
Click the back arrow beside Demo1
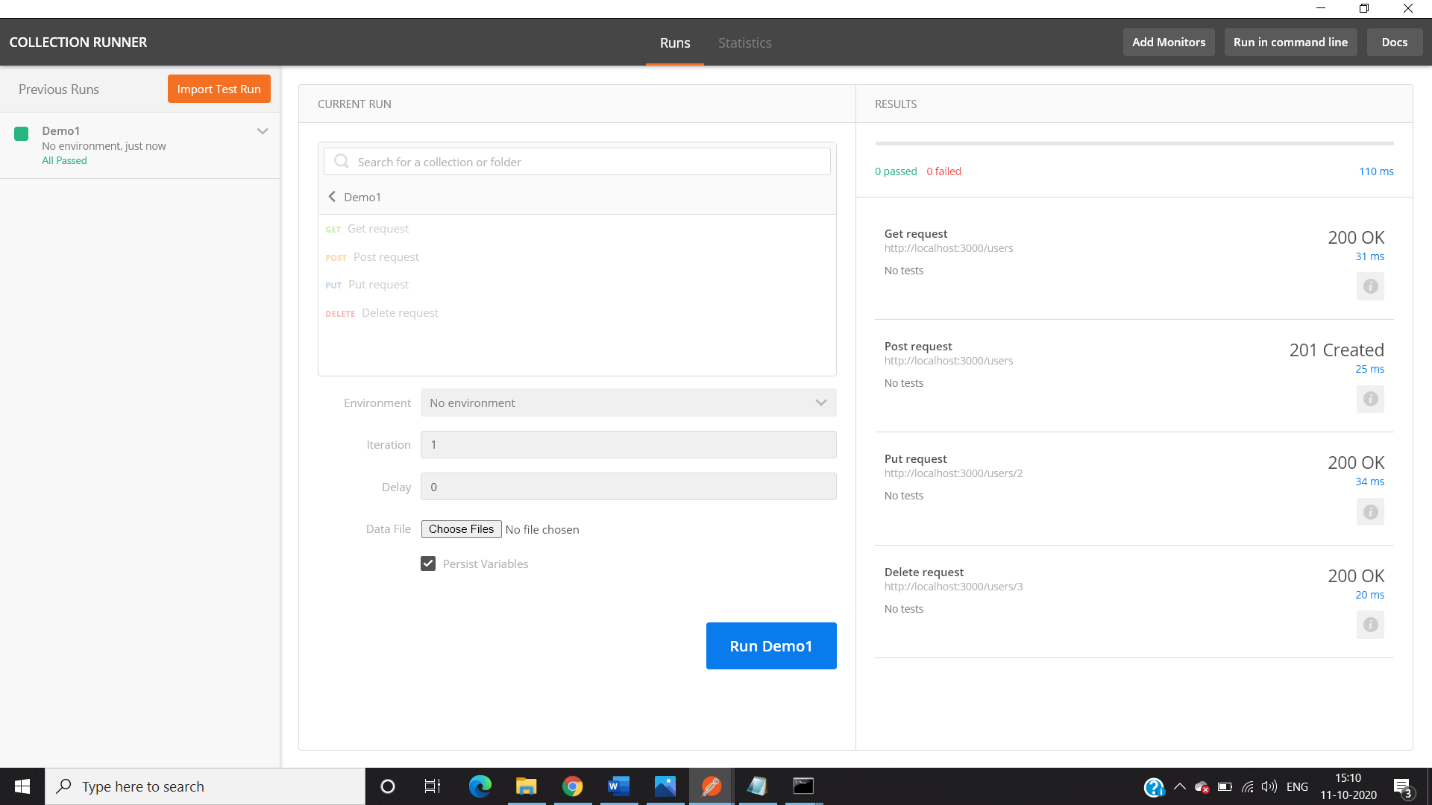click(333, 197)
